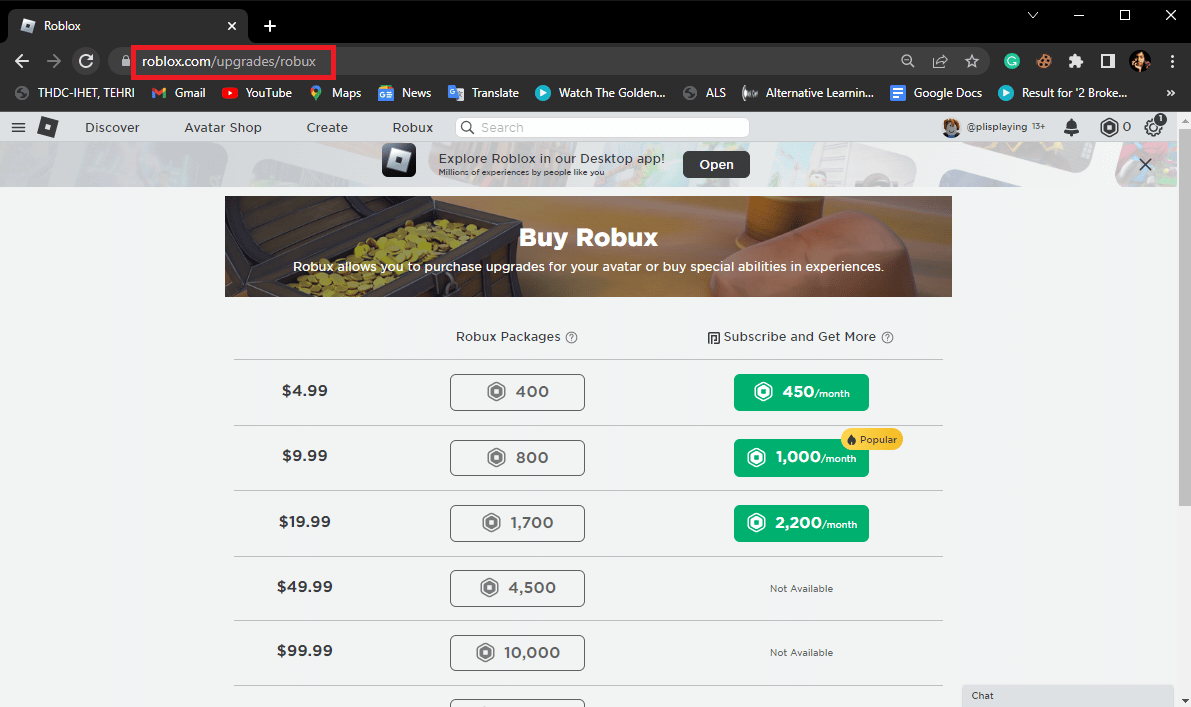Open the tab search dropdown arrow
The height and width of the screenshot is (707, 1191).
1032,15
